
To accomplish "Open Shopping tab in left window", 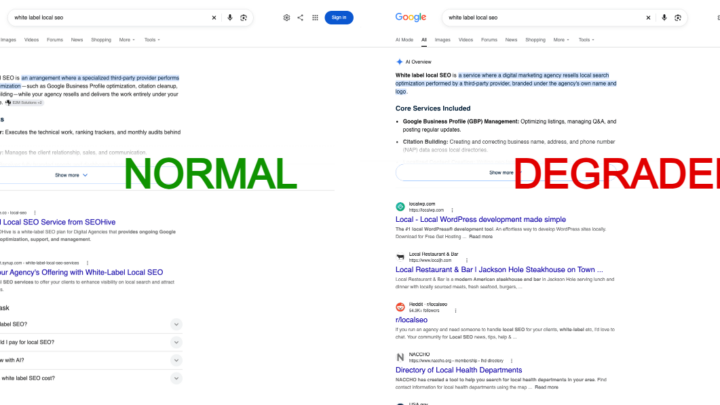I will (101, 40).
